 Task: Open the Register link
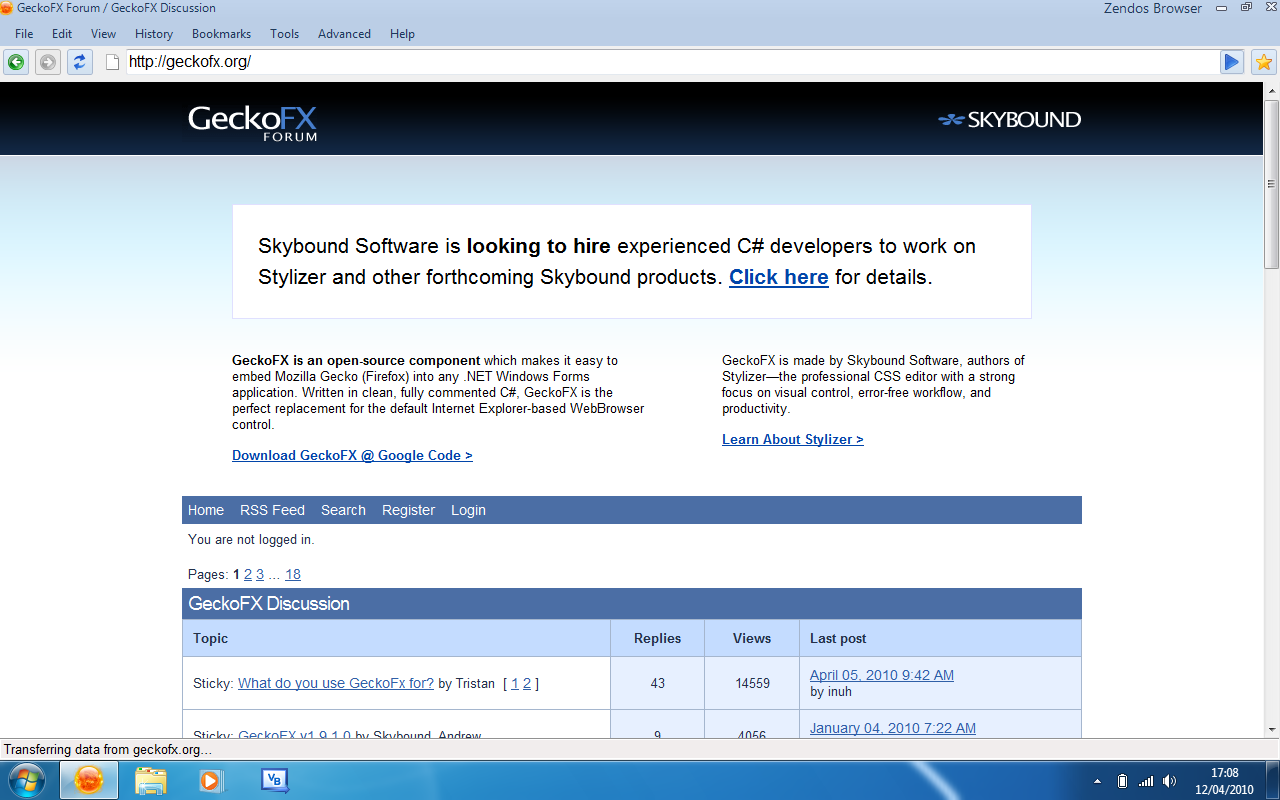pyautogui.click(x=408, y=510)
